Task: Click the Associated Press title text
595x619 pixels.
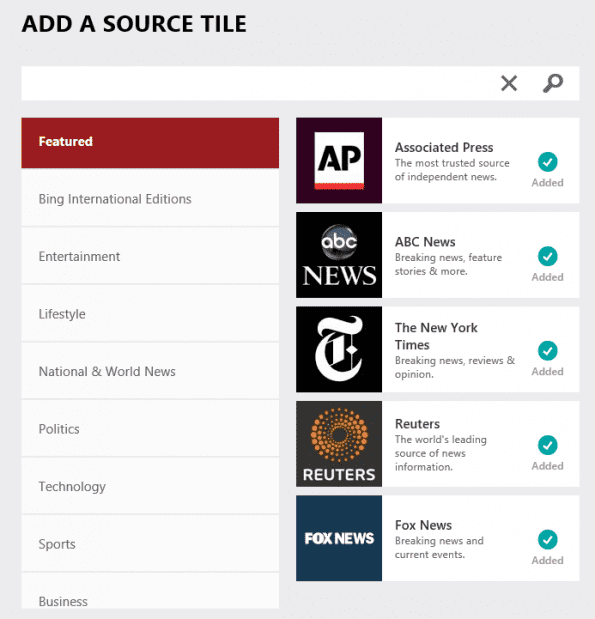Action: [x=444, y=147]
